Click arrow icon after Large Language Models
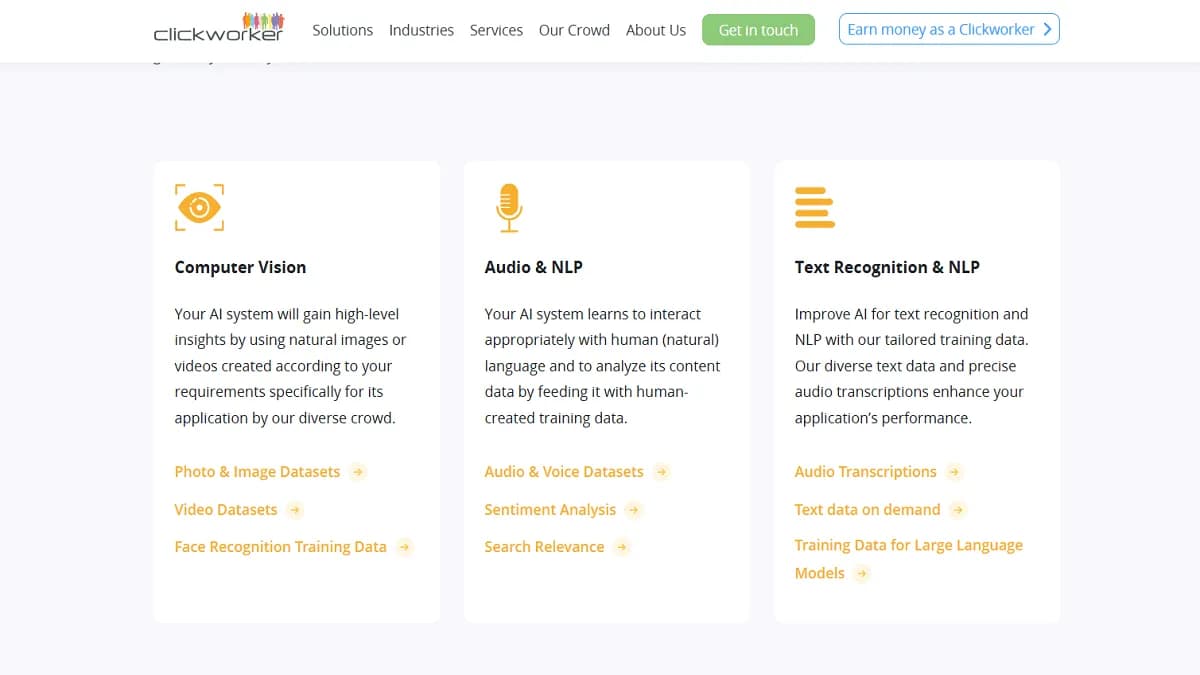This screenshot has height=675, width=1200. [862, 573]
